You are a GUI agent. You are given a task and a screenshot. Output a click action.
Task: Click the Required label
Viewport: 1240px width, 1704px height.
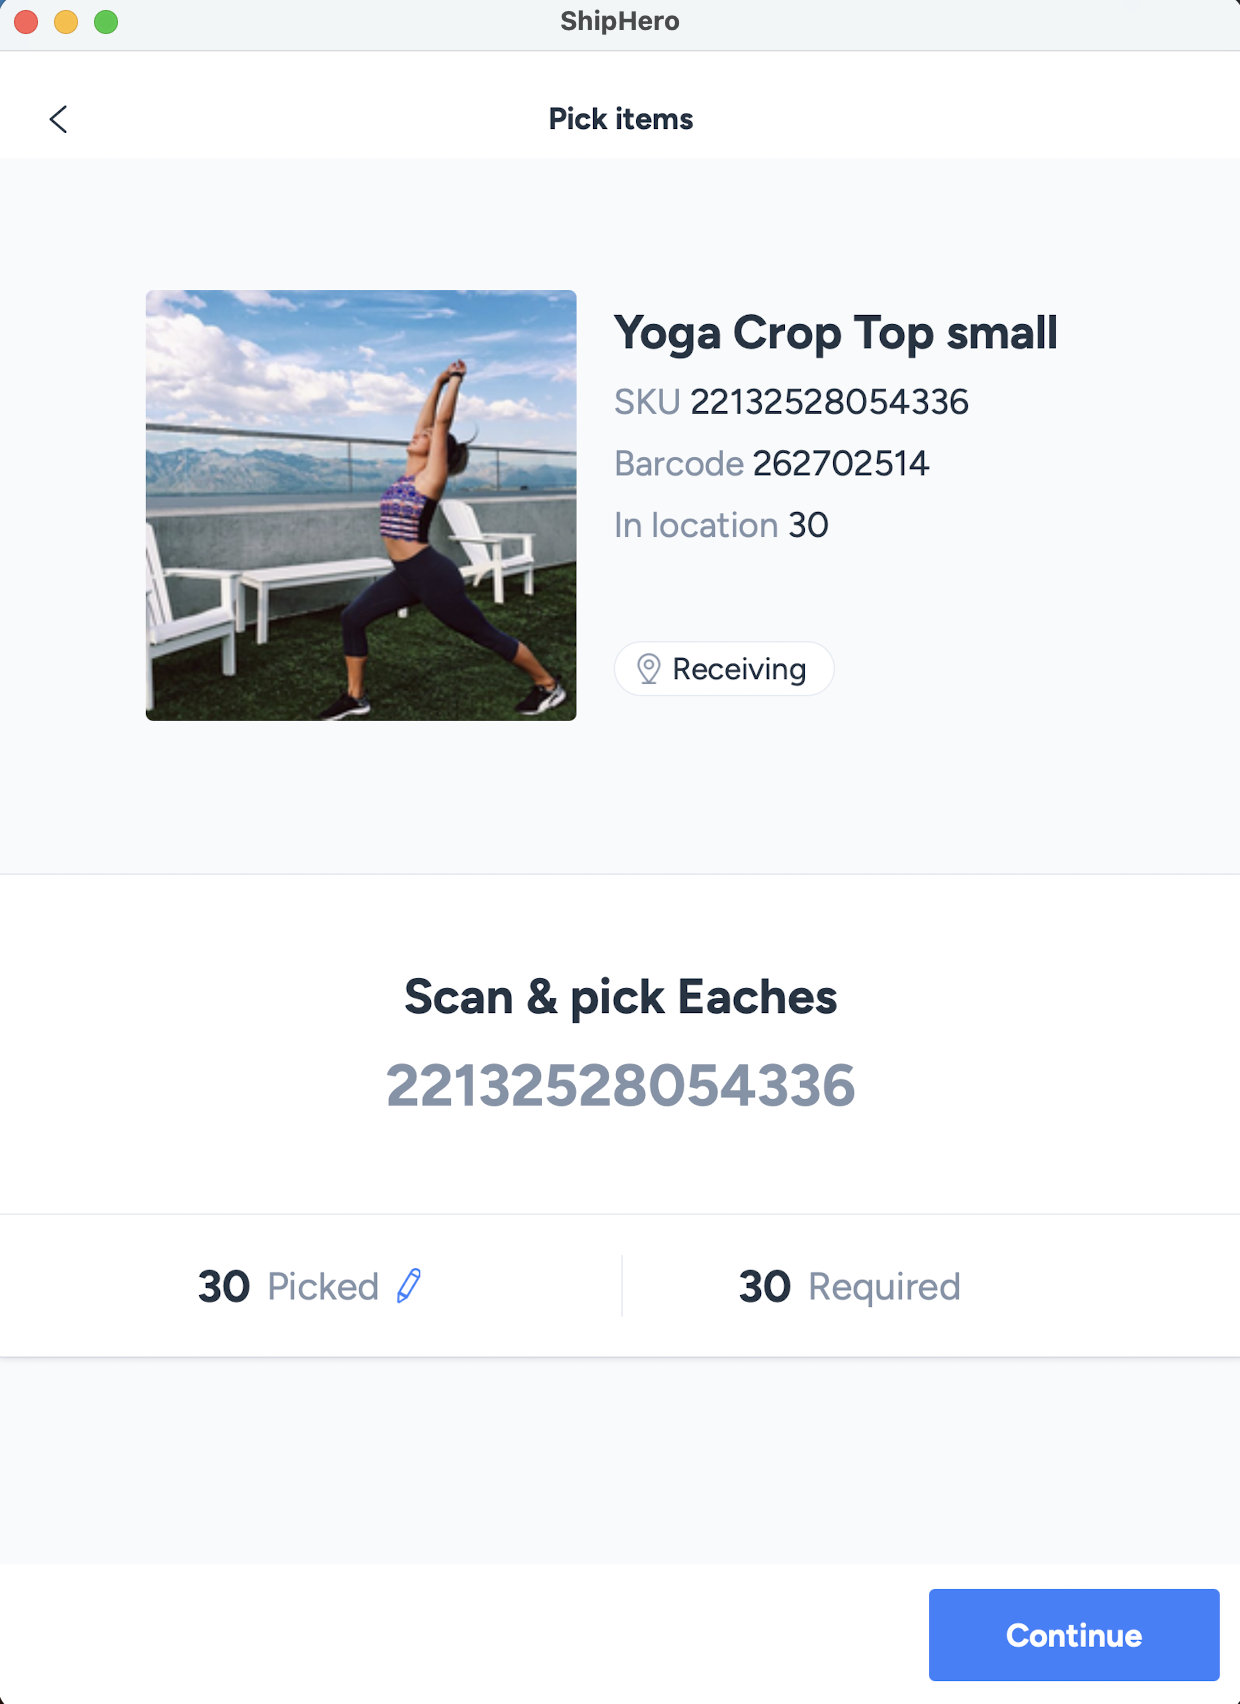tap(884, 1287)
